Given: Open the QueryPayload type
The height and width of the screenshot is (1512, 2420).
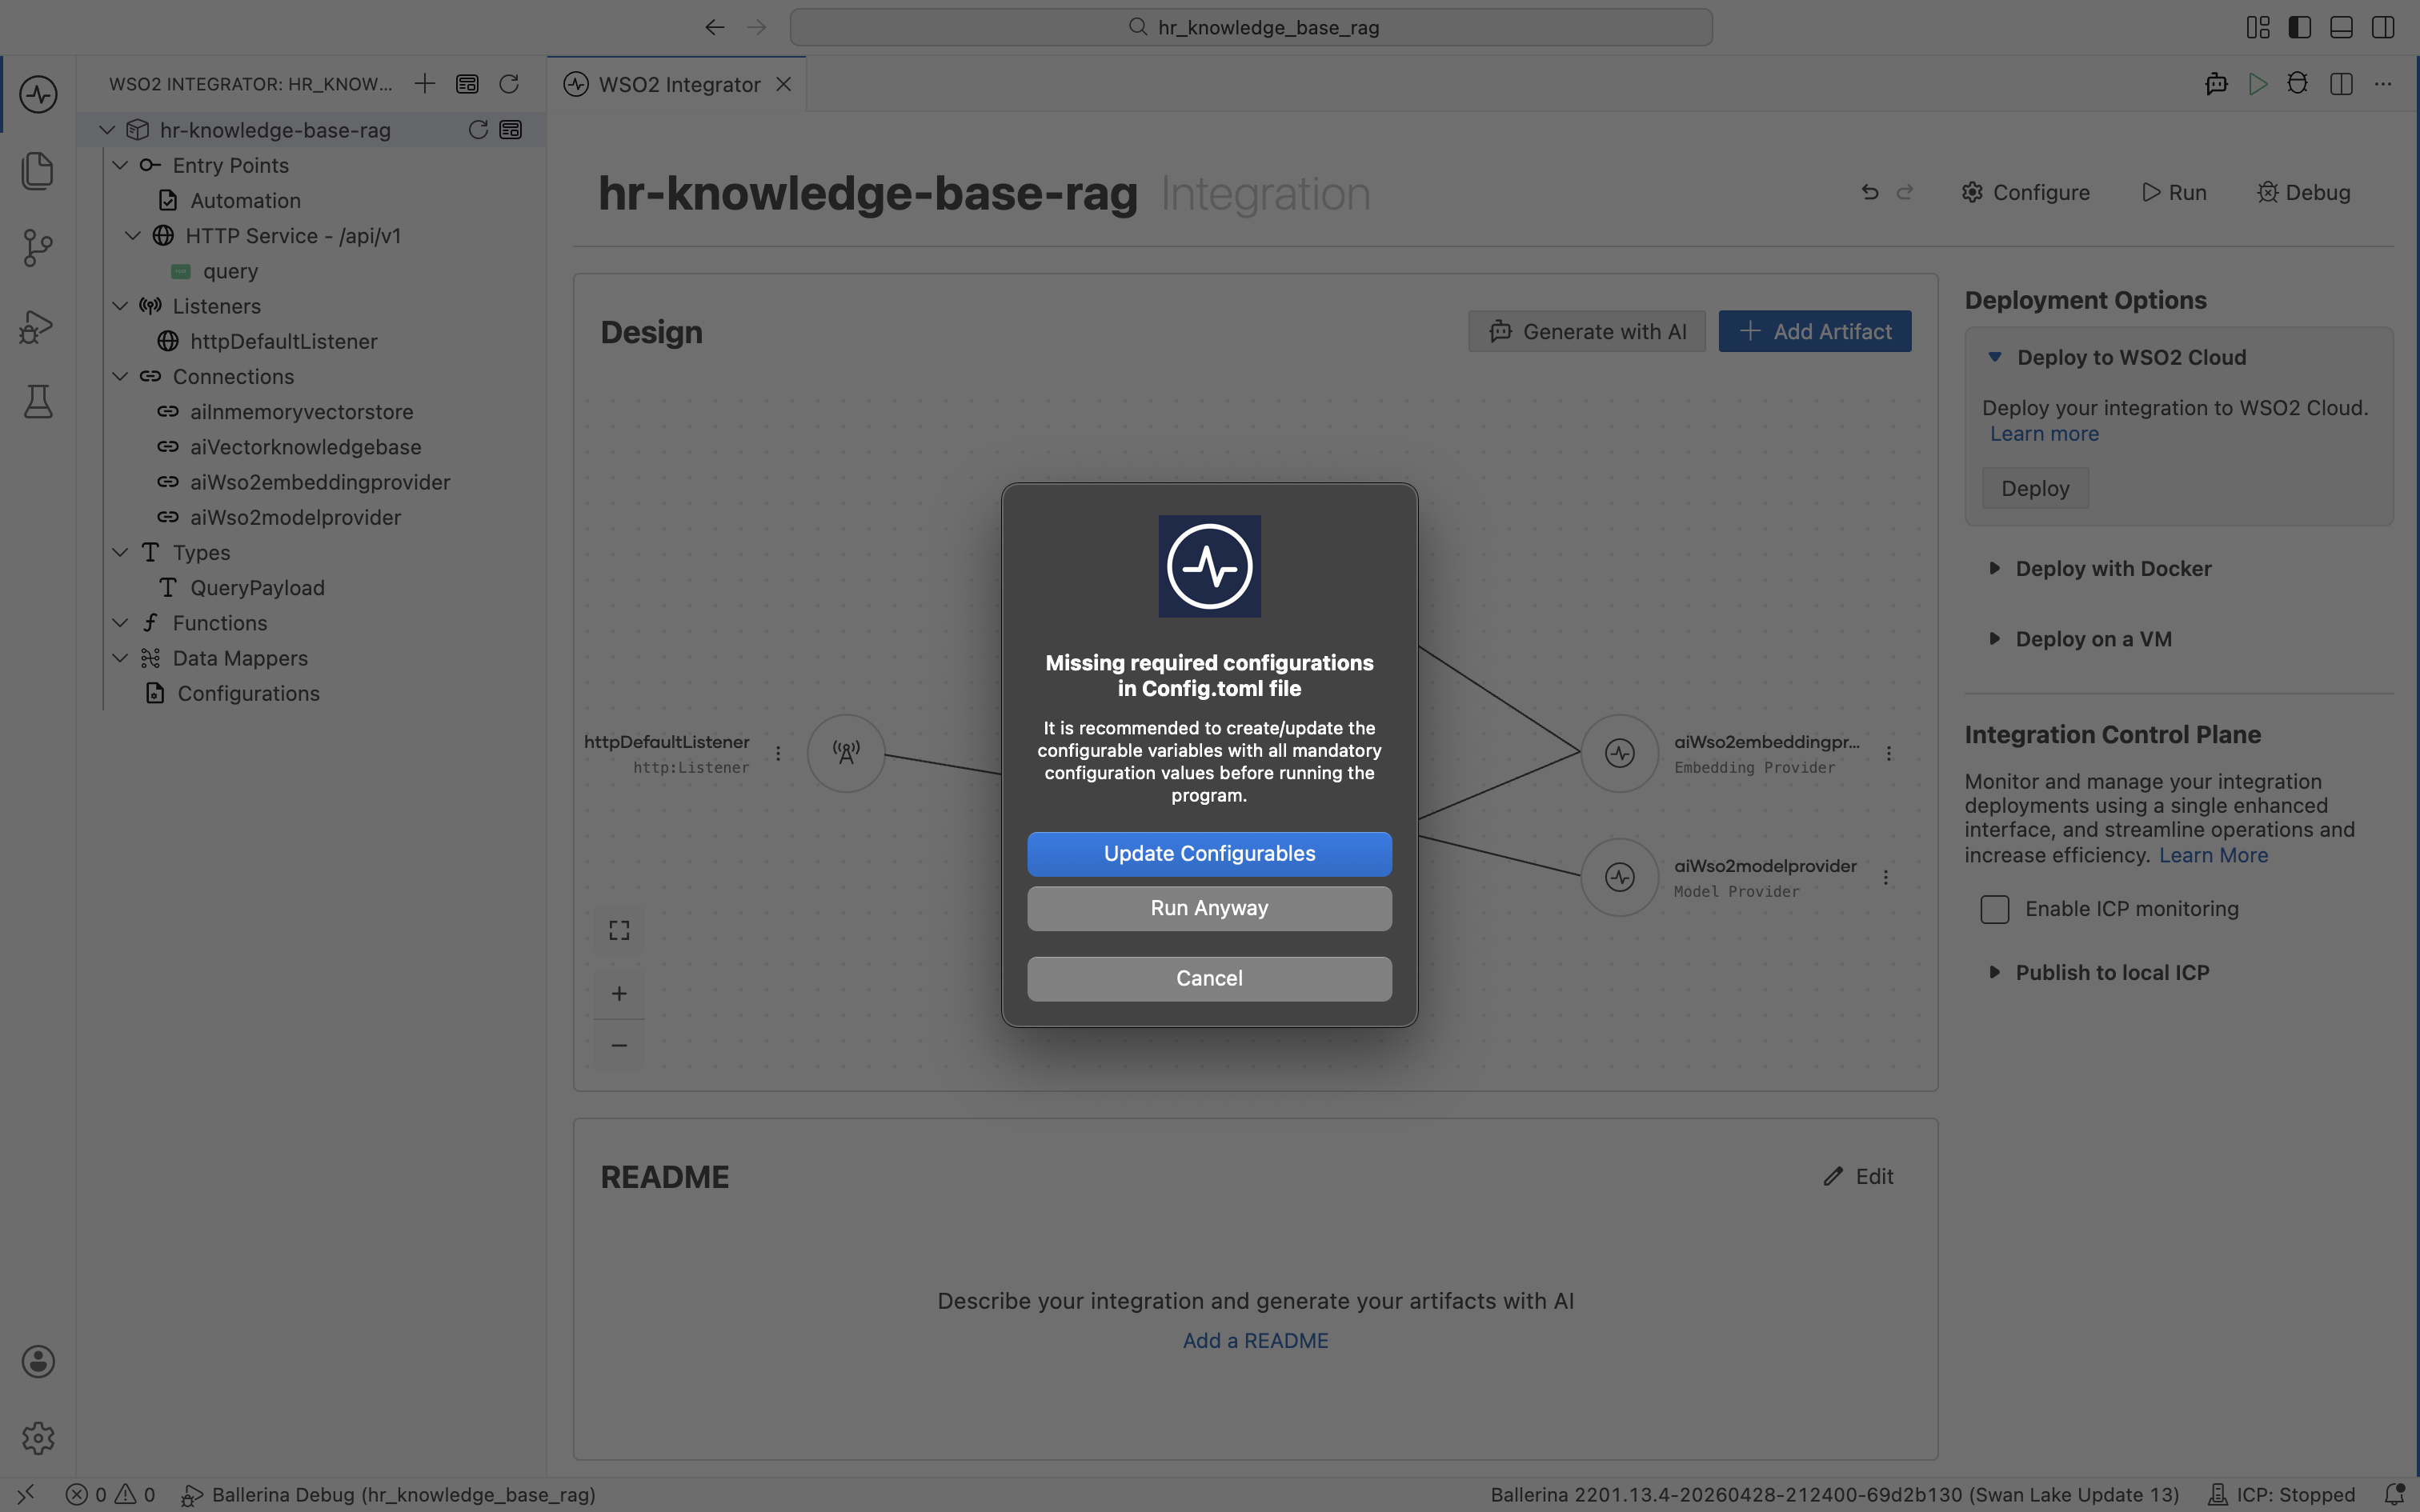Looking at the screenshot, I should click(x=257, y=588).
